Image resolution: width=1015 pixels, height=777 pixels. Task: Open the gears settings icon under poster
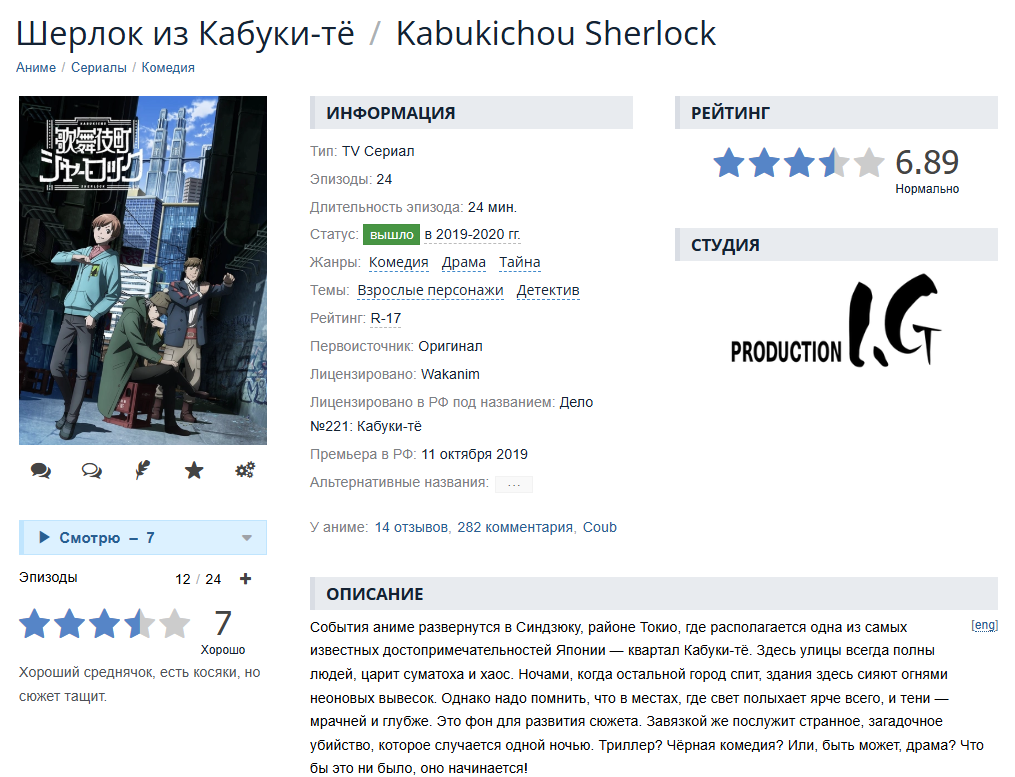pos(245,469)
